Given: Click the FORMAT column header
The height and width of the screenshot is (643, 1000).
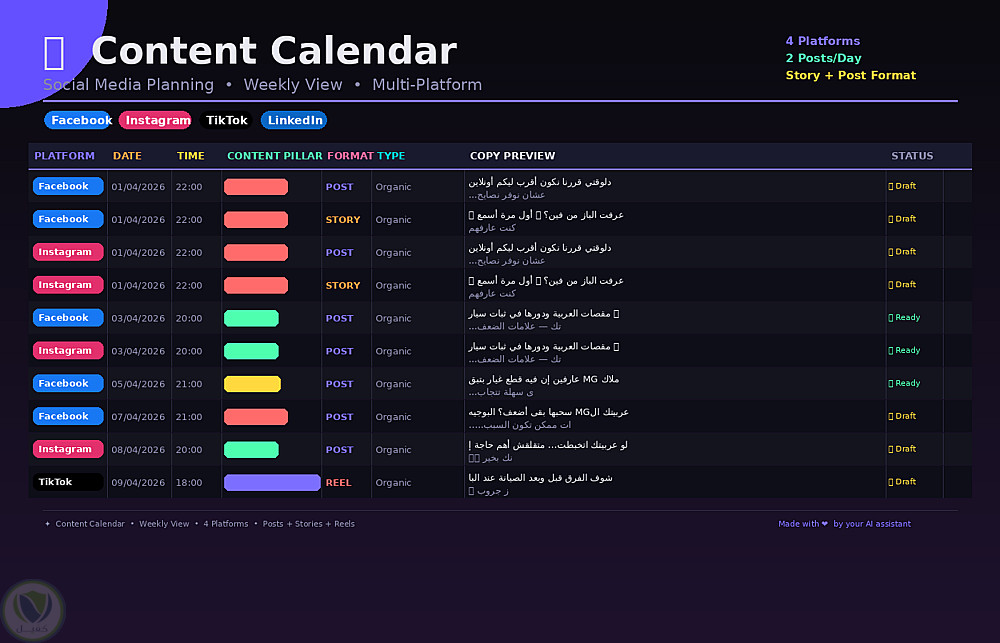Looking at the screenshot, I should [x=350, y=156].
